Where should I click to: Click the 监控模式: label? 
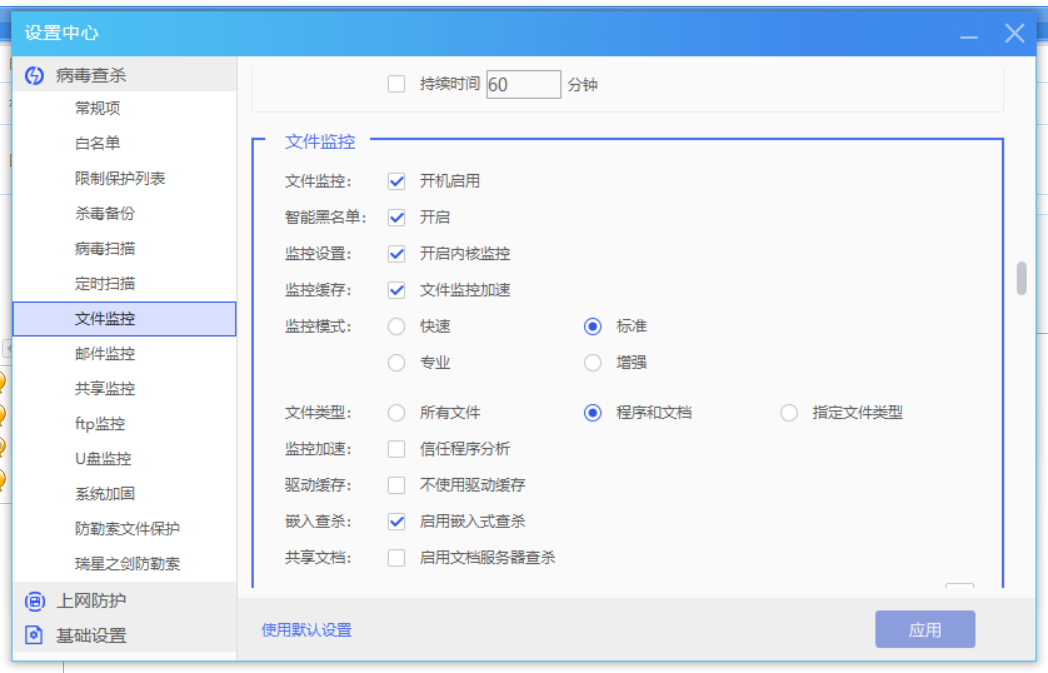(318, 326)
